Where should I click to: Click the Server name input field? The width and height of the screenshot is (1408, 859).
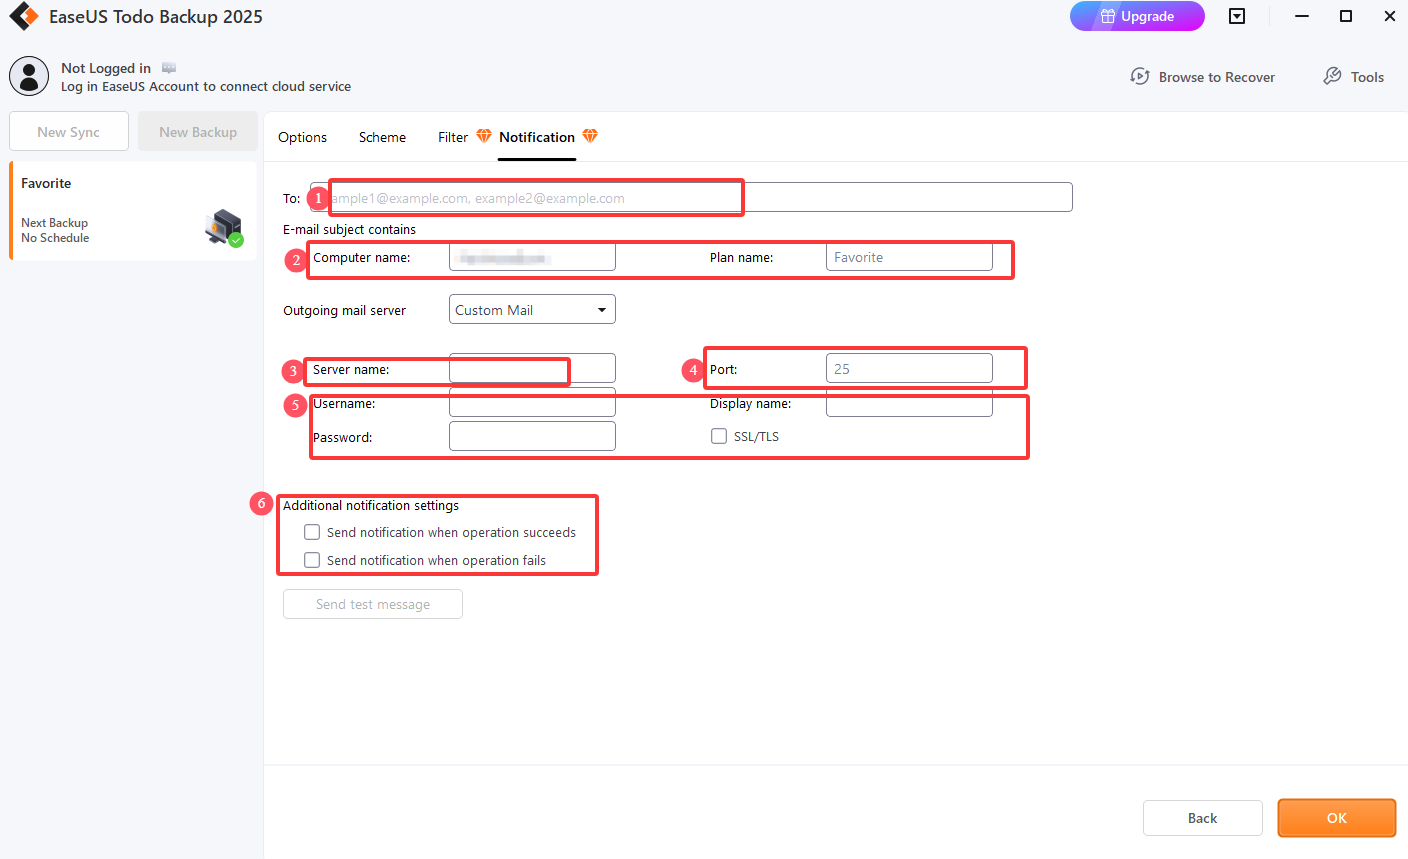click(532, 368)
